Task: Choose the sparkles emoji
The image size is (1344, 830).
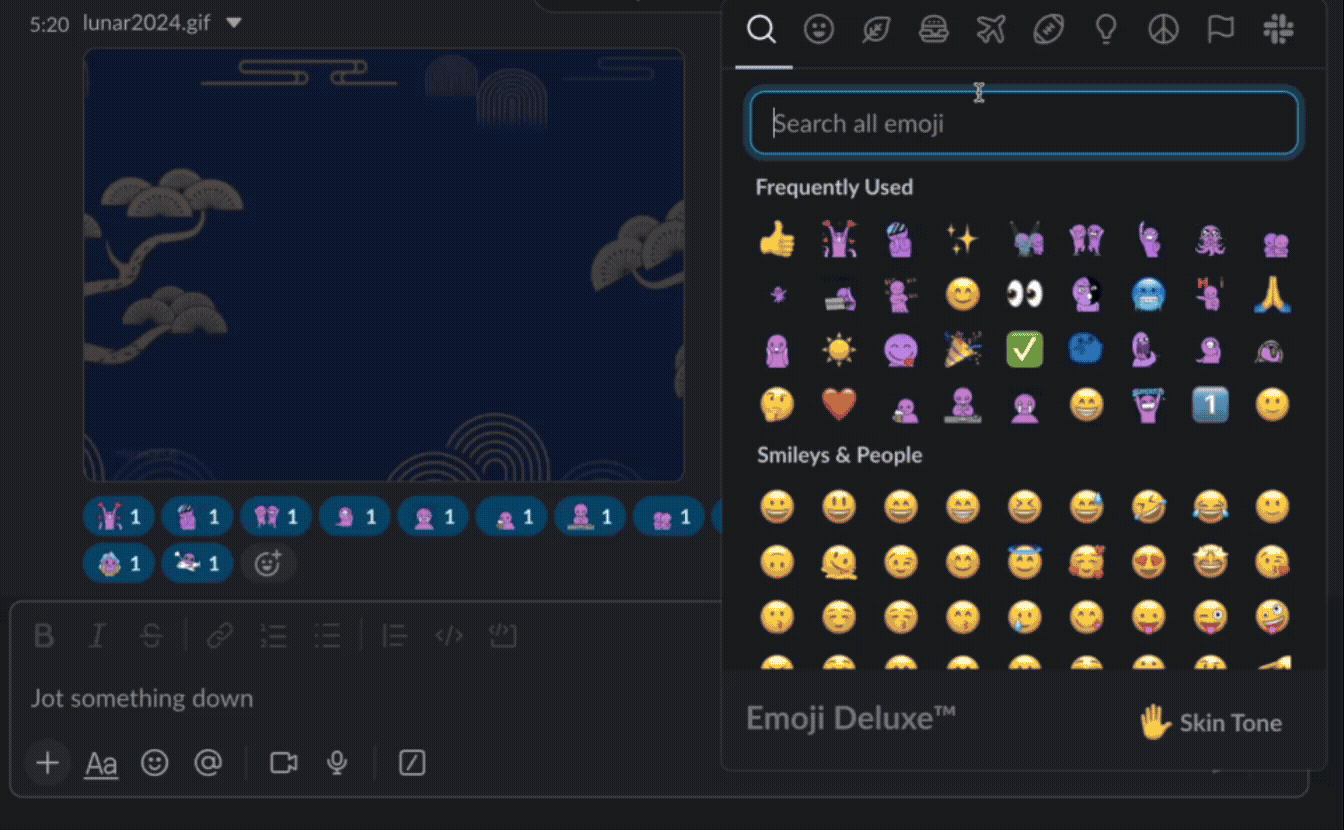Action: [x=962, y=239]
